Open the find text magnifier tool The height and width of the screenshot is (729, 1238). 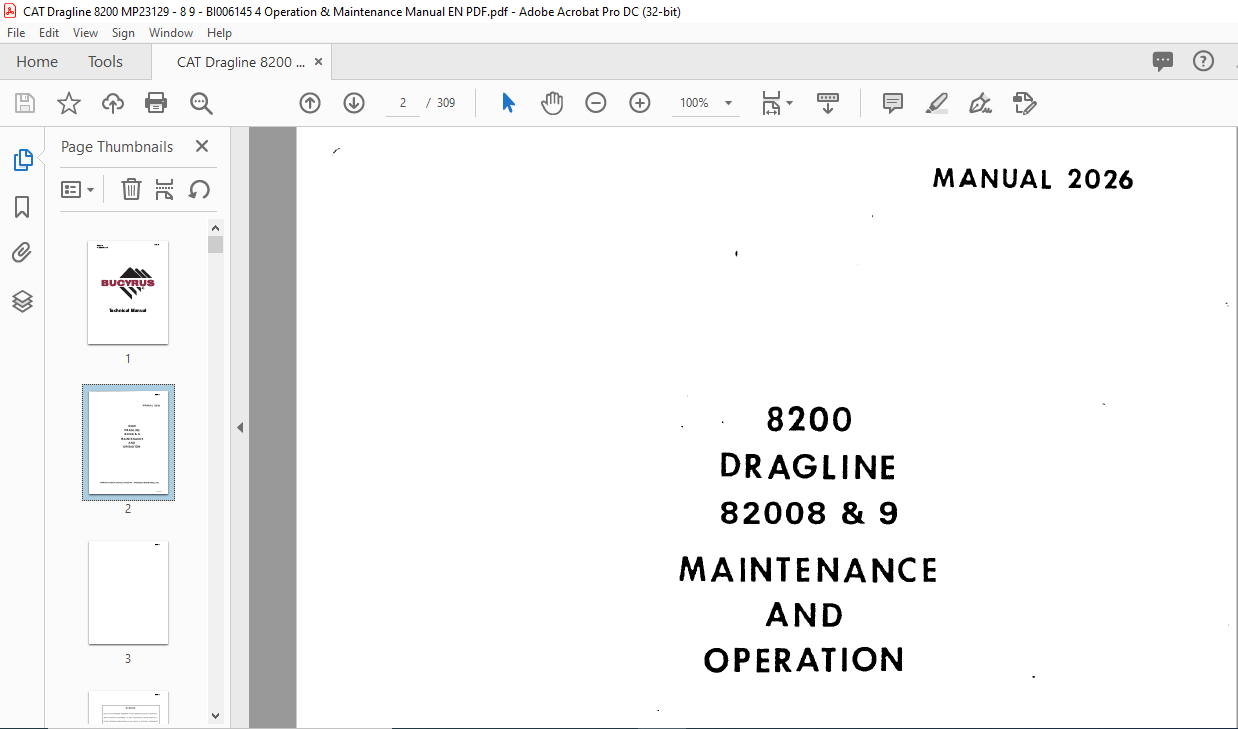[x=201, y=103]
